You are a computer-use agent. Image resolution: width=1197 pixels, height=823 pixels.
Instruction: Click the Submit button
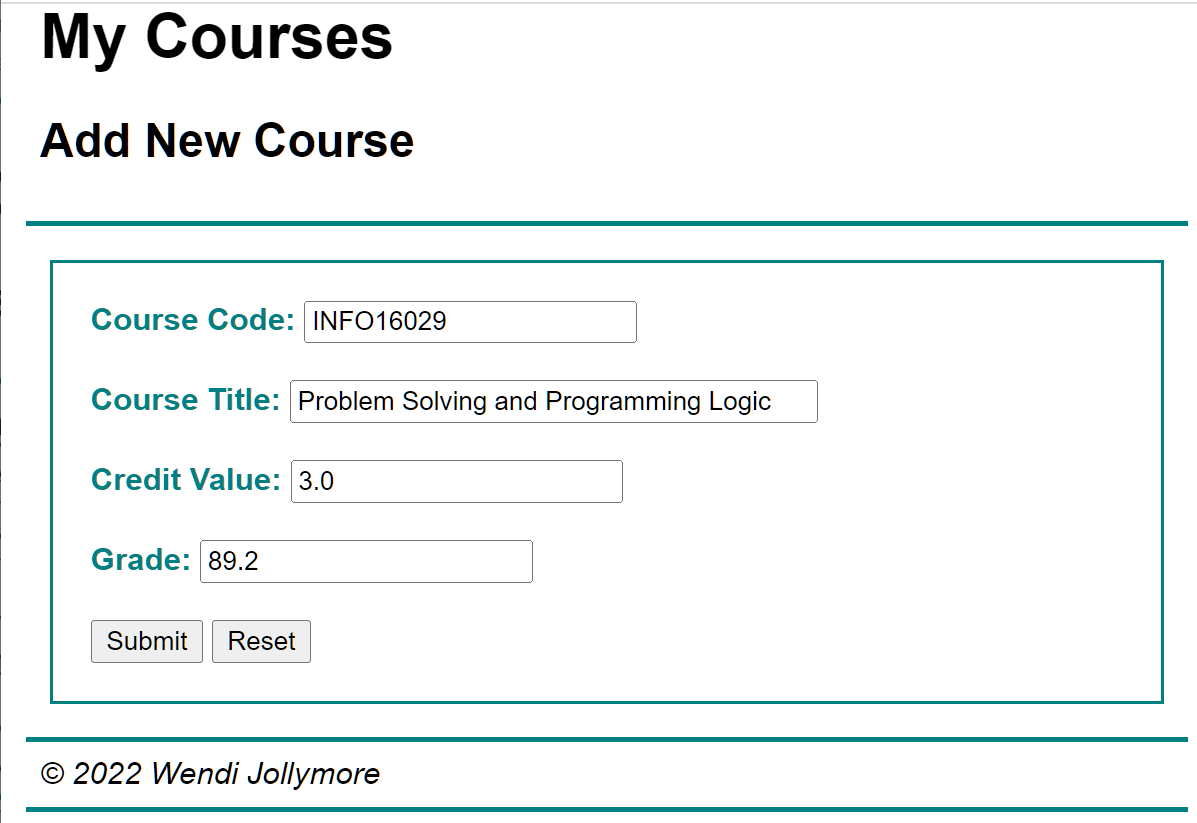pyautogui.click(x=146, y=641)
